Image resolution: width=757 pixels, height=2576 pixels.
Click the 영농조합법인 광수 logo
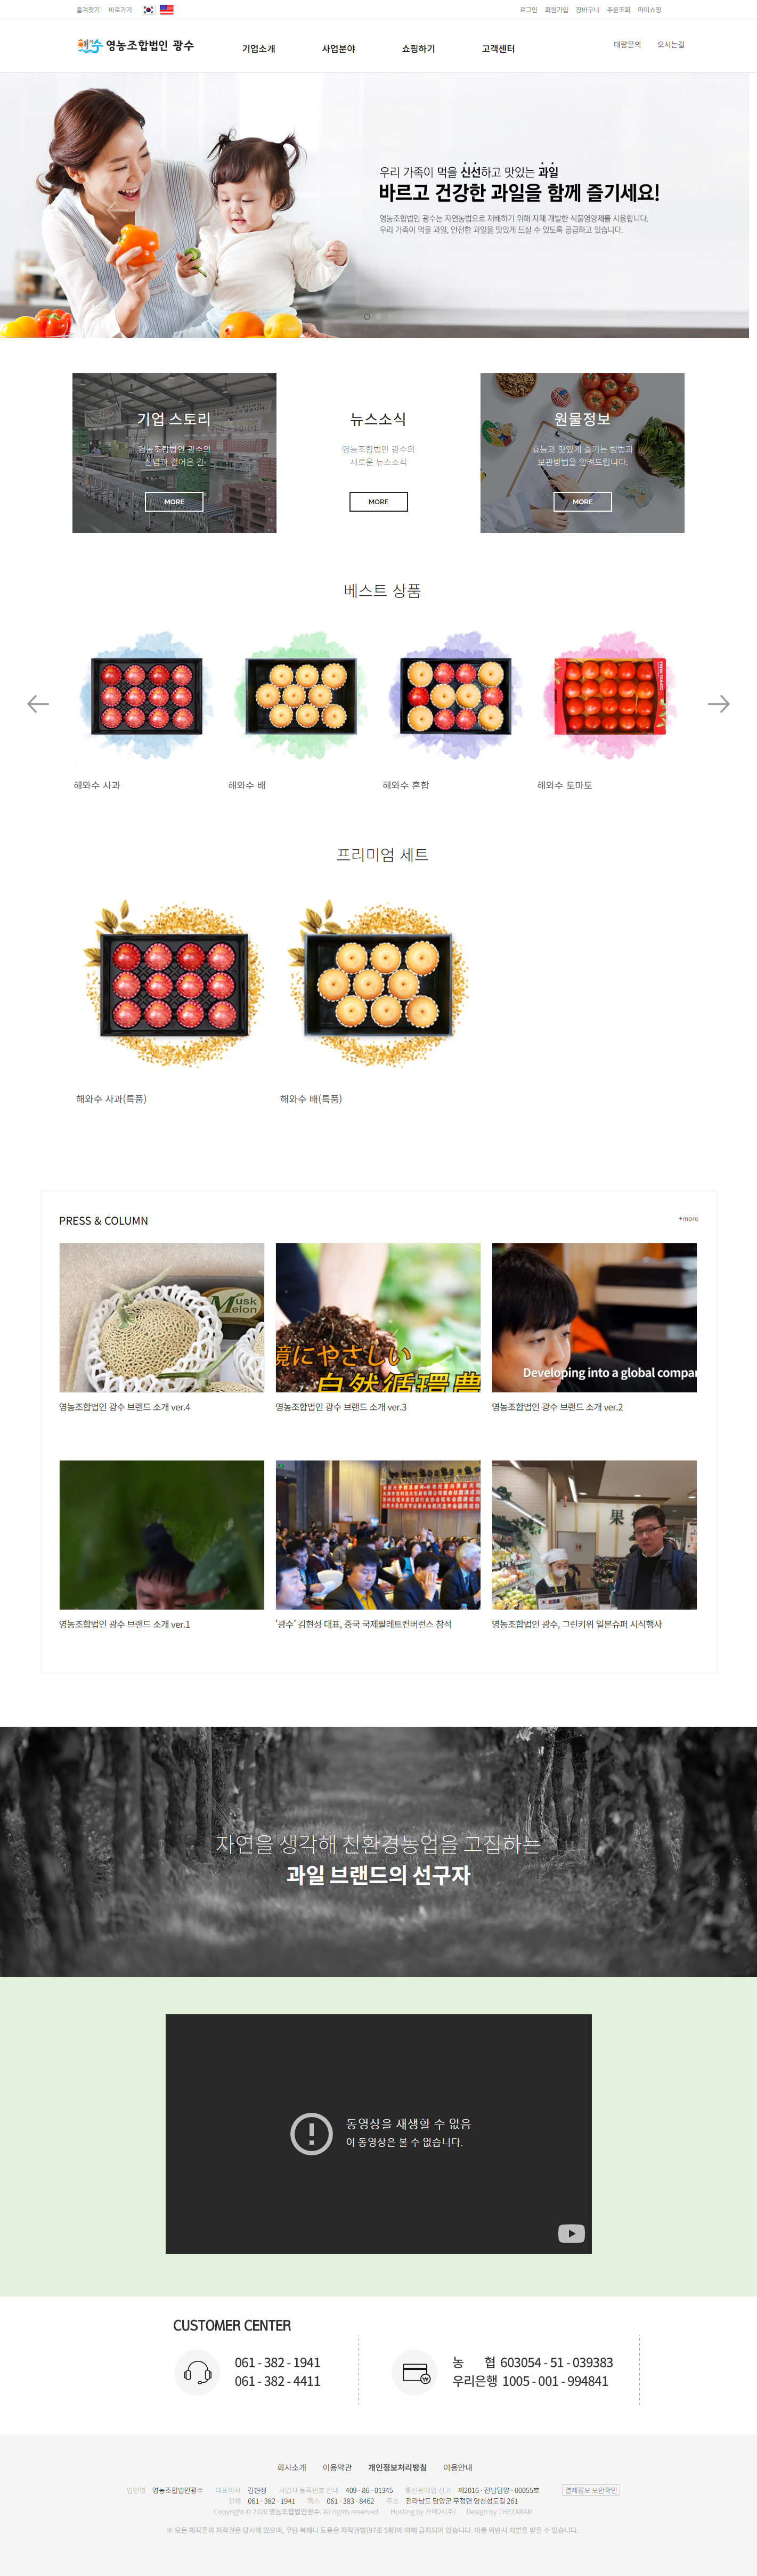(x=135, y=46)
